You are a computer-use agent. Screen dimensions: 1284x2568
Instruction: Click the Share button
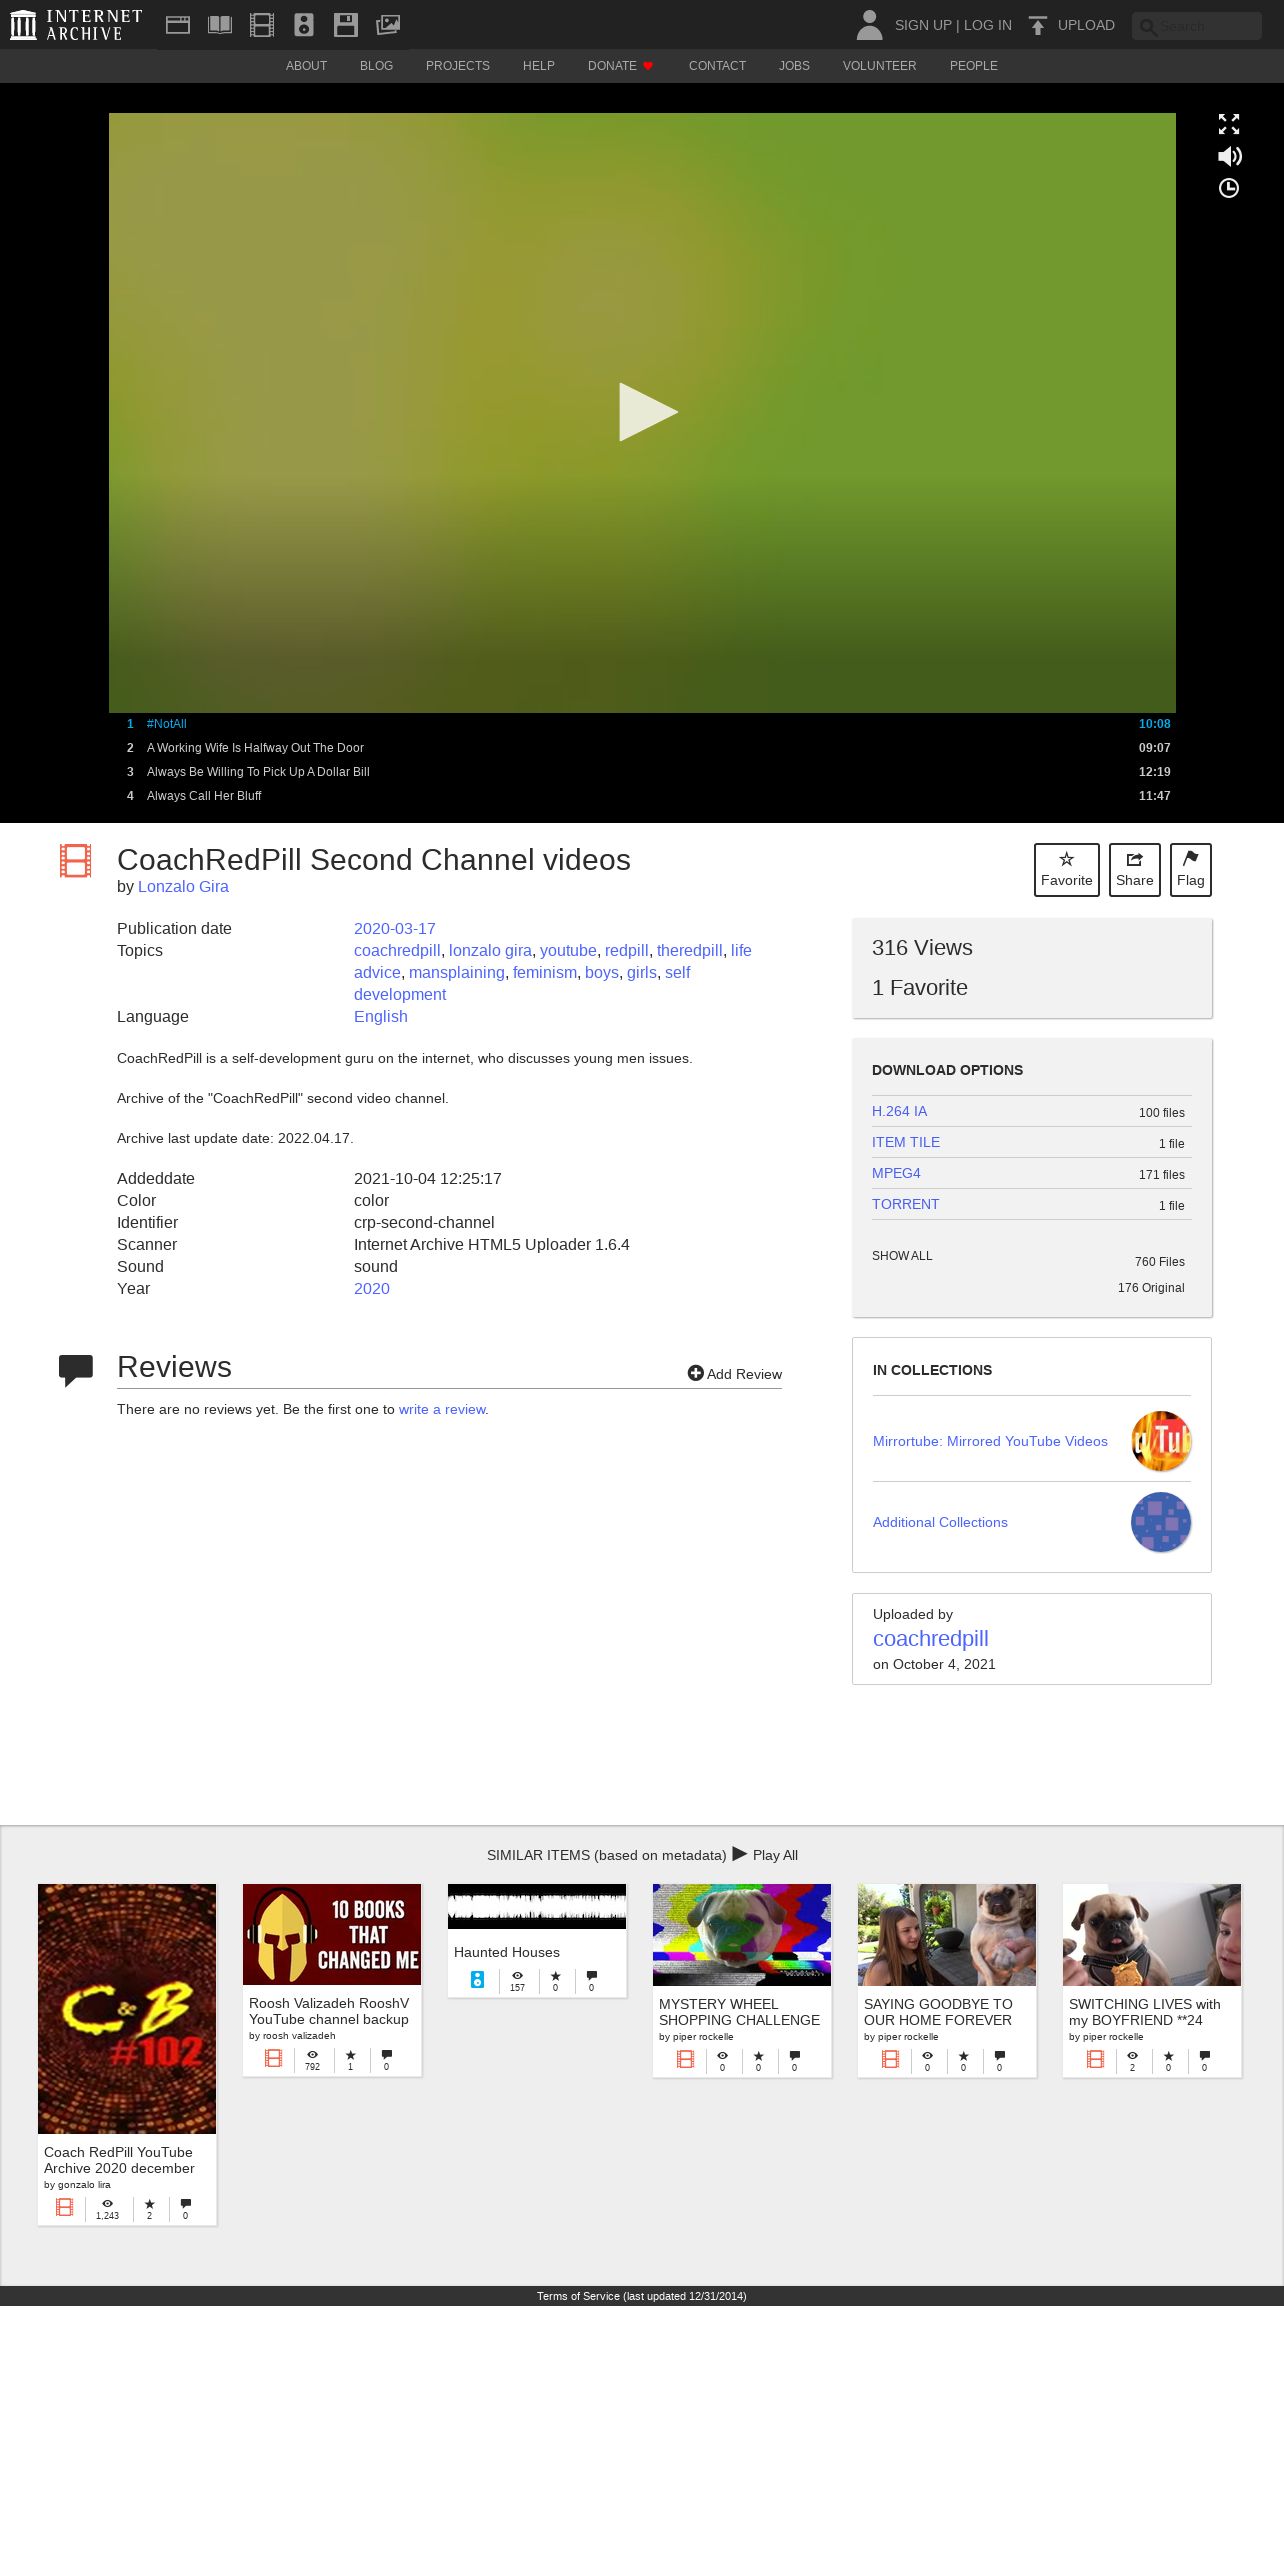(1135, 870)
